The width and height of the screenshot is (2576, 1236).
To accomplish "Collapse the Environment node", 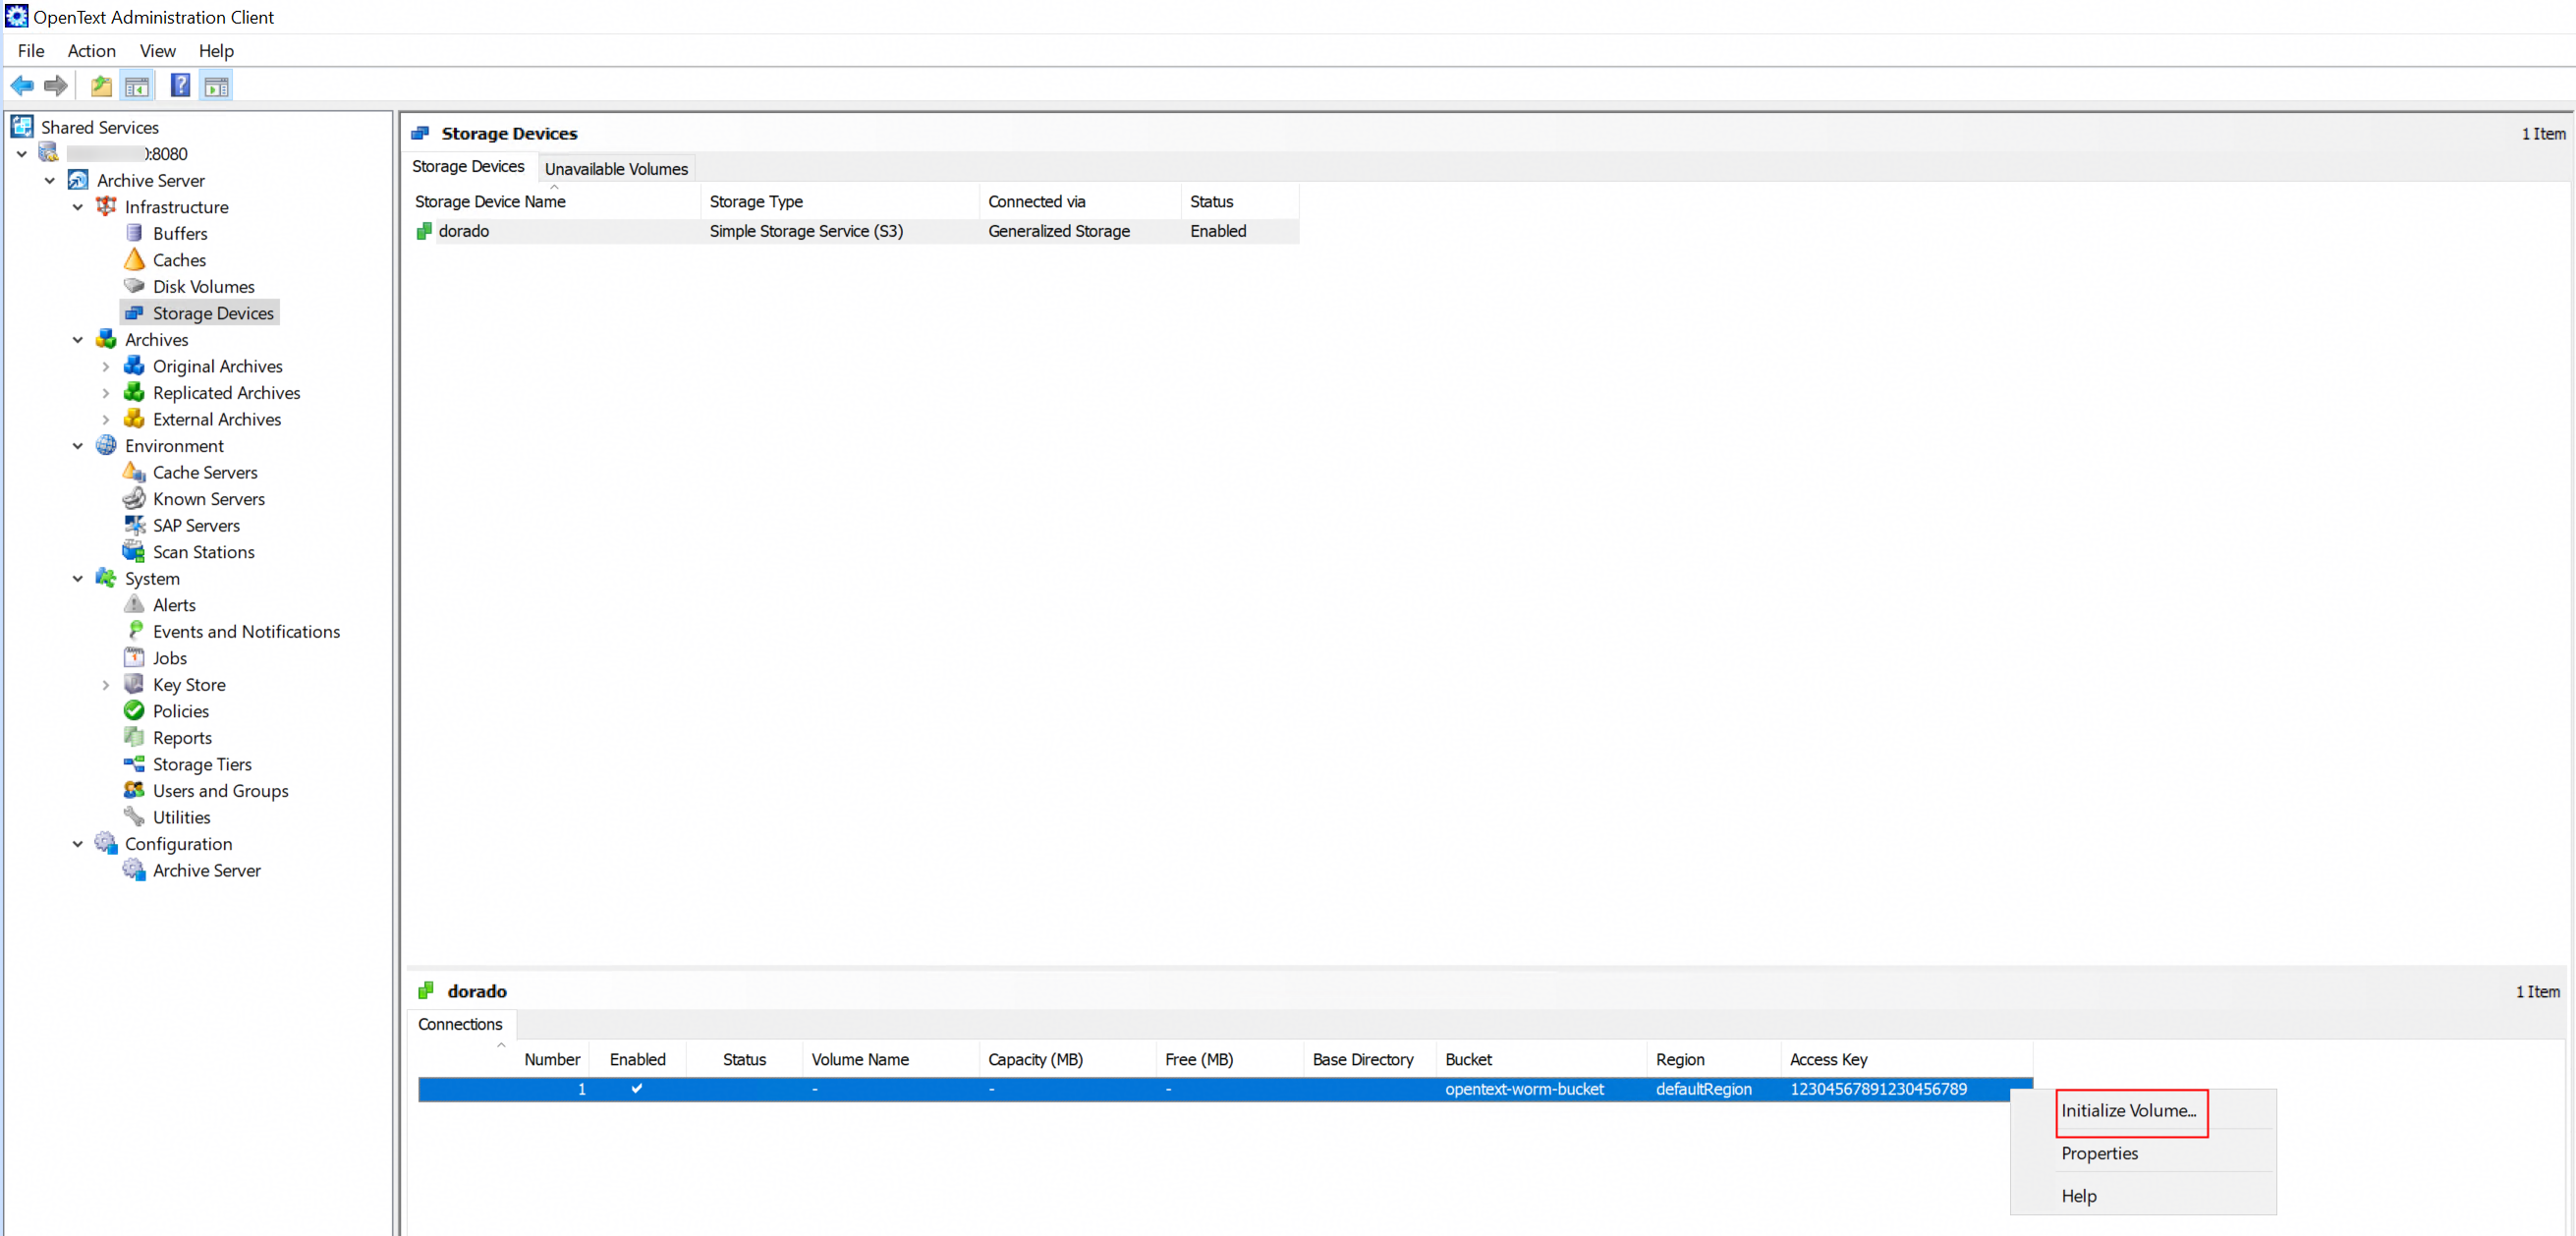I will click(78, 446).
